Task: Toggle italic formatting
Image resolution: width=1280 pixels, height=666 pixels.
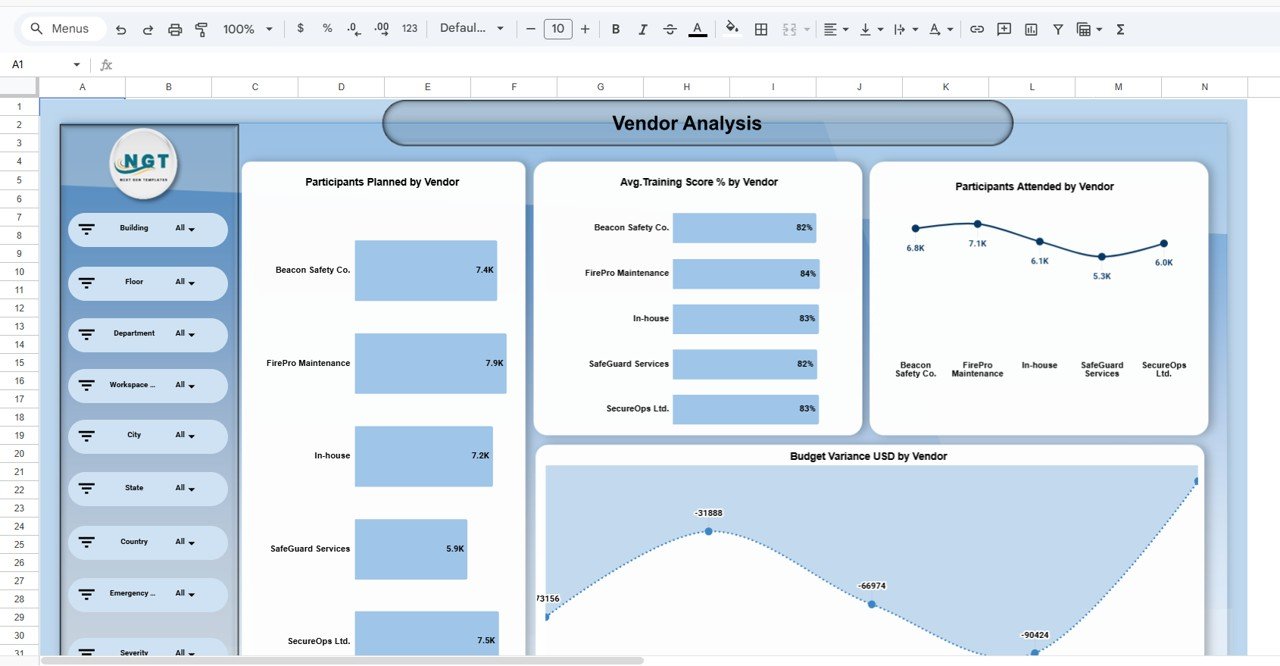Action: 642,30
